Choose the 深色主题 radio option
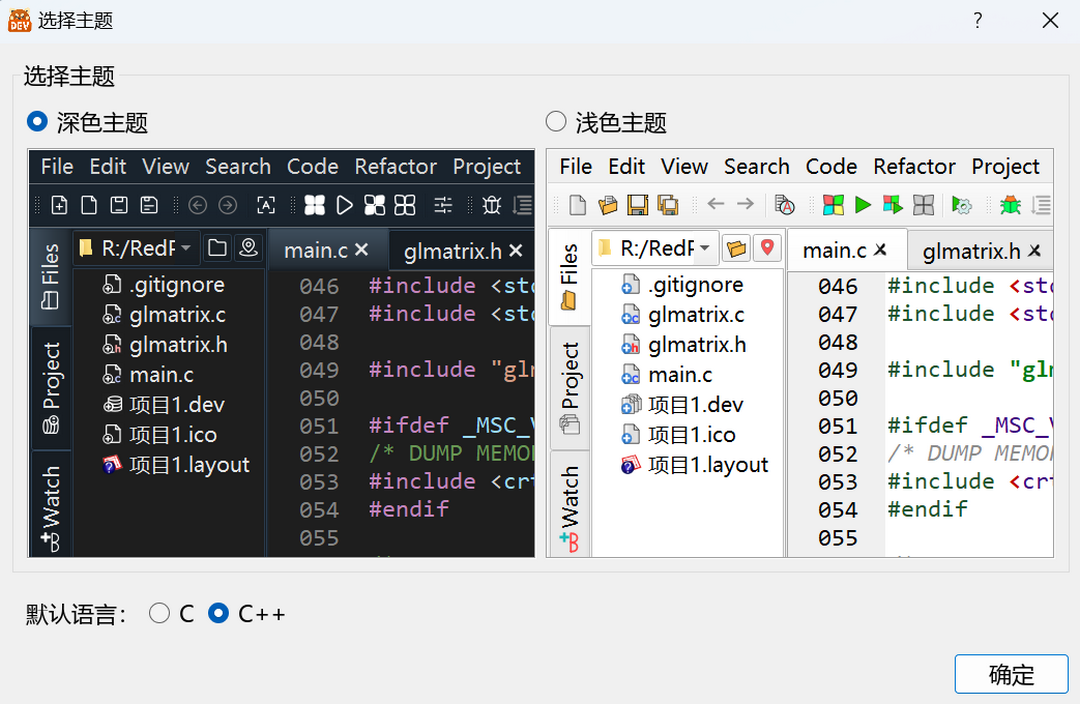Screen dimensions: 1080x704 tap(36, 121)
